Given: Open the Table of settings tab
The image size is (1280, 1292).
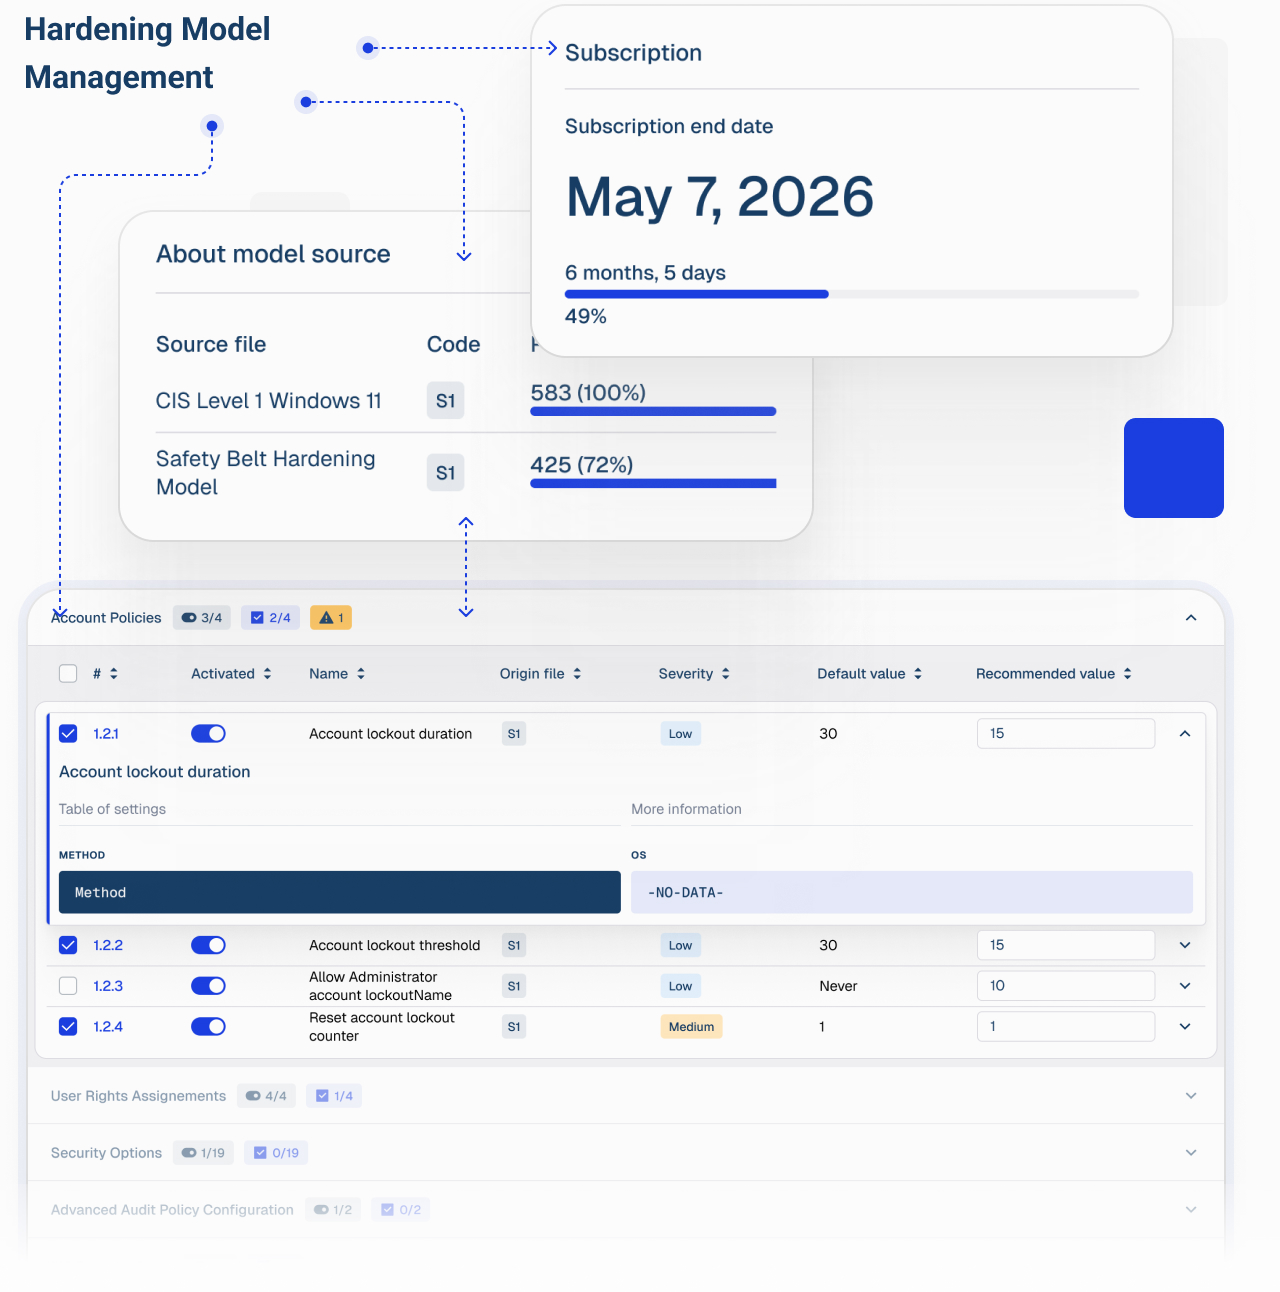Looking at the screenshot, I should tap(112, 809).
